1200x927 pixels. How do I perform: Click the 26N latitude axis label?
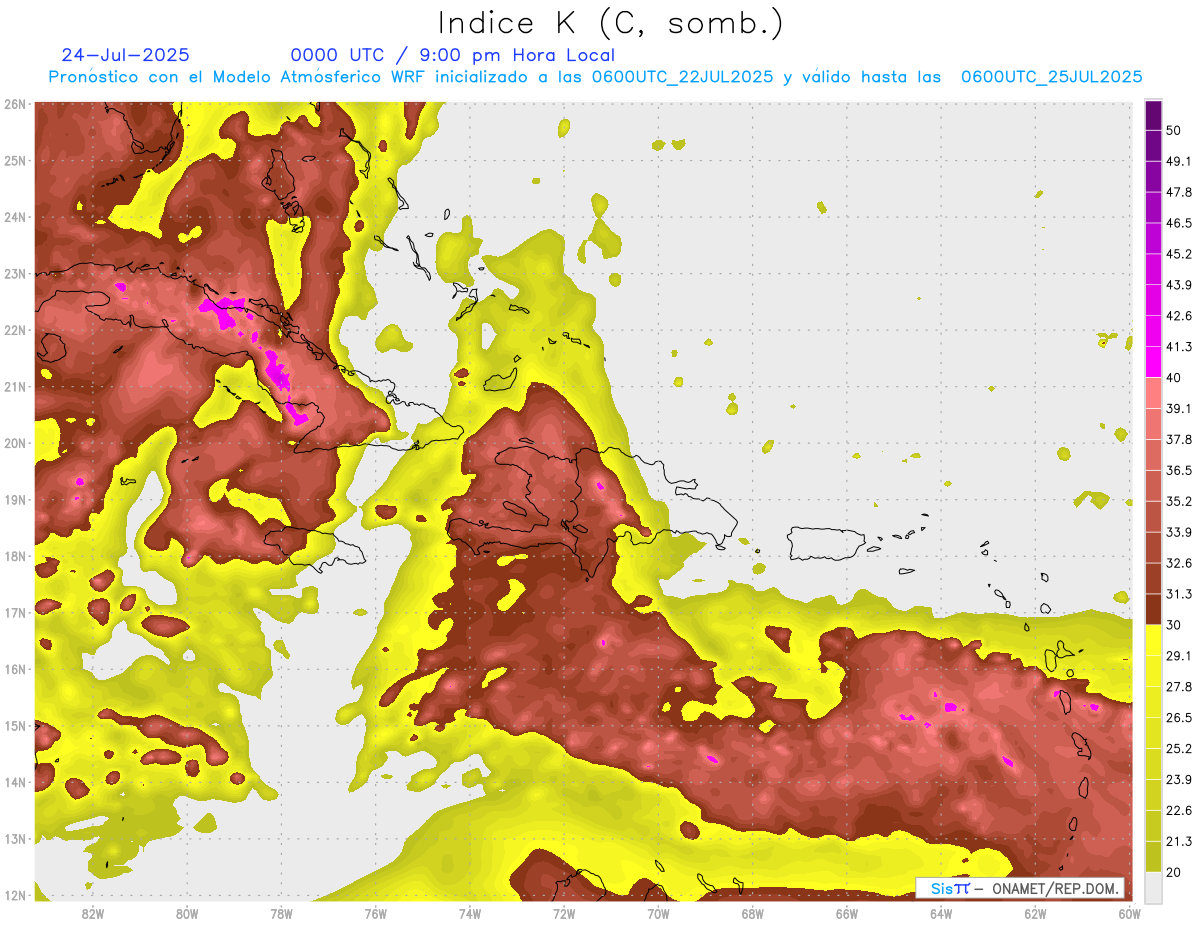click(x=14, y=104)
